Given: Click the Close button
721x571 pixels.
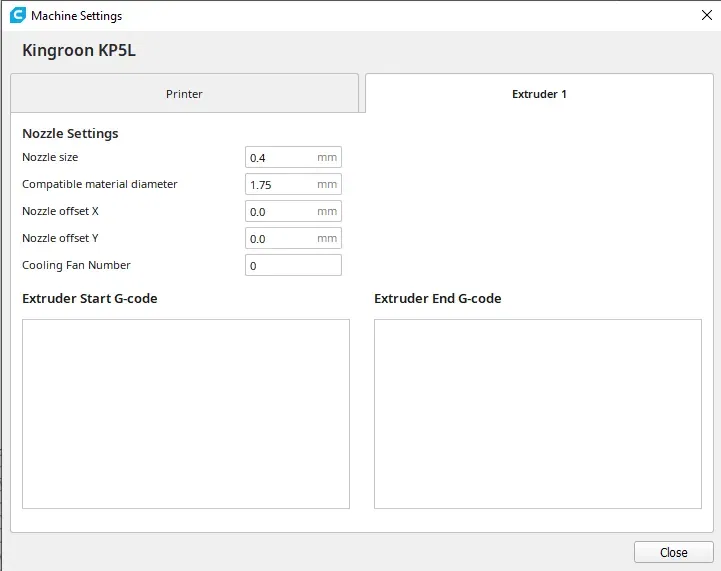Looking at the screenshot, I should 674,552.
